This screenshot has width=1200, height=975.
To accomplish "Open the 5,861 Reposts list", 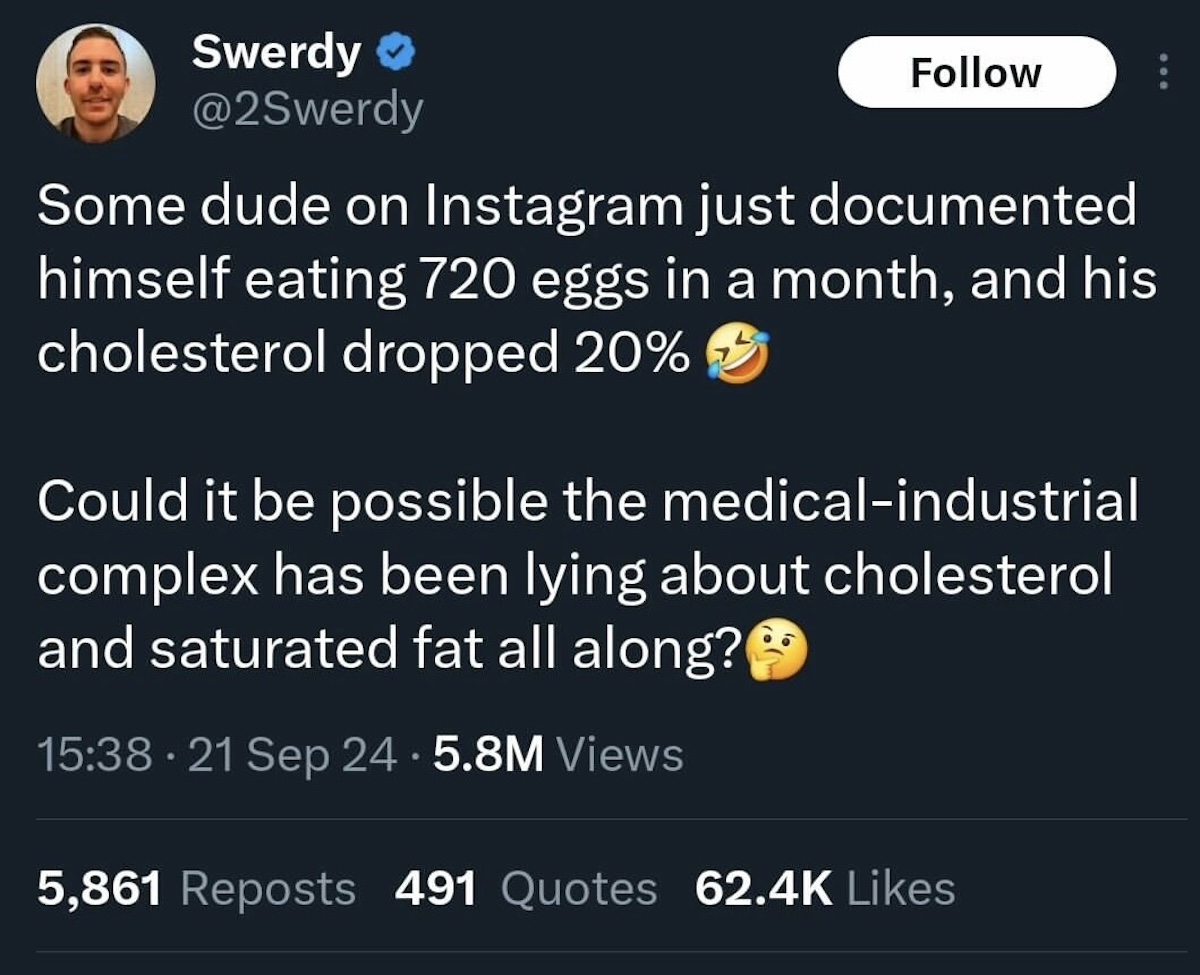I will click(196, 888).
